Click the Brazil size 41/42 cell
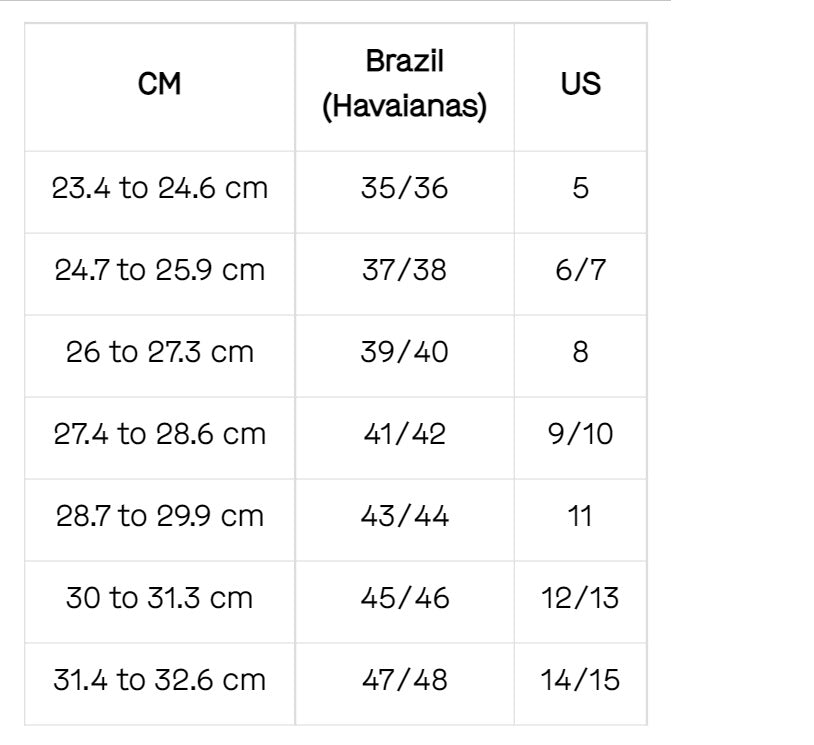814x745 pixels. tap(404, 434)
